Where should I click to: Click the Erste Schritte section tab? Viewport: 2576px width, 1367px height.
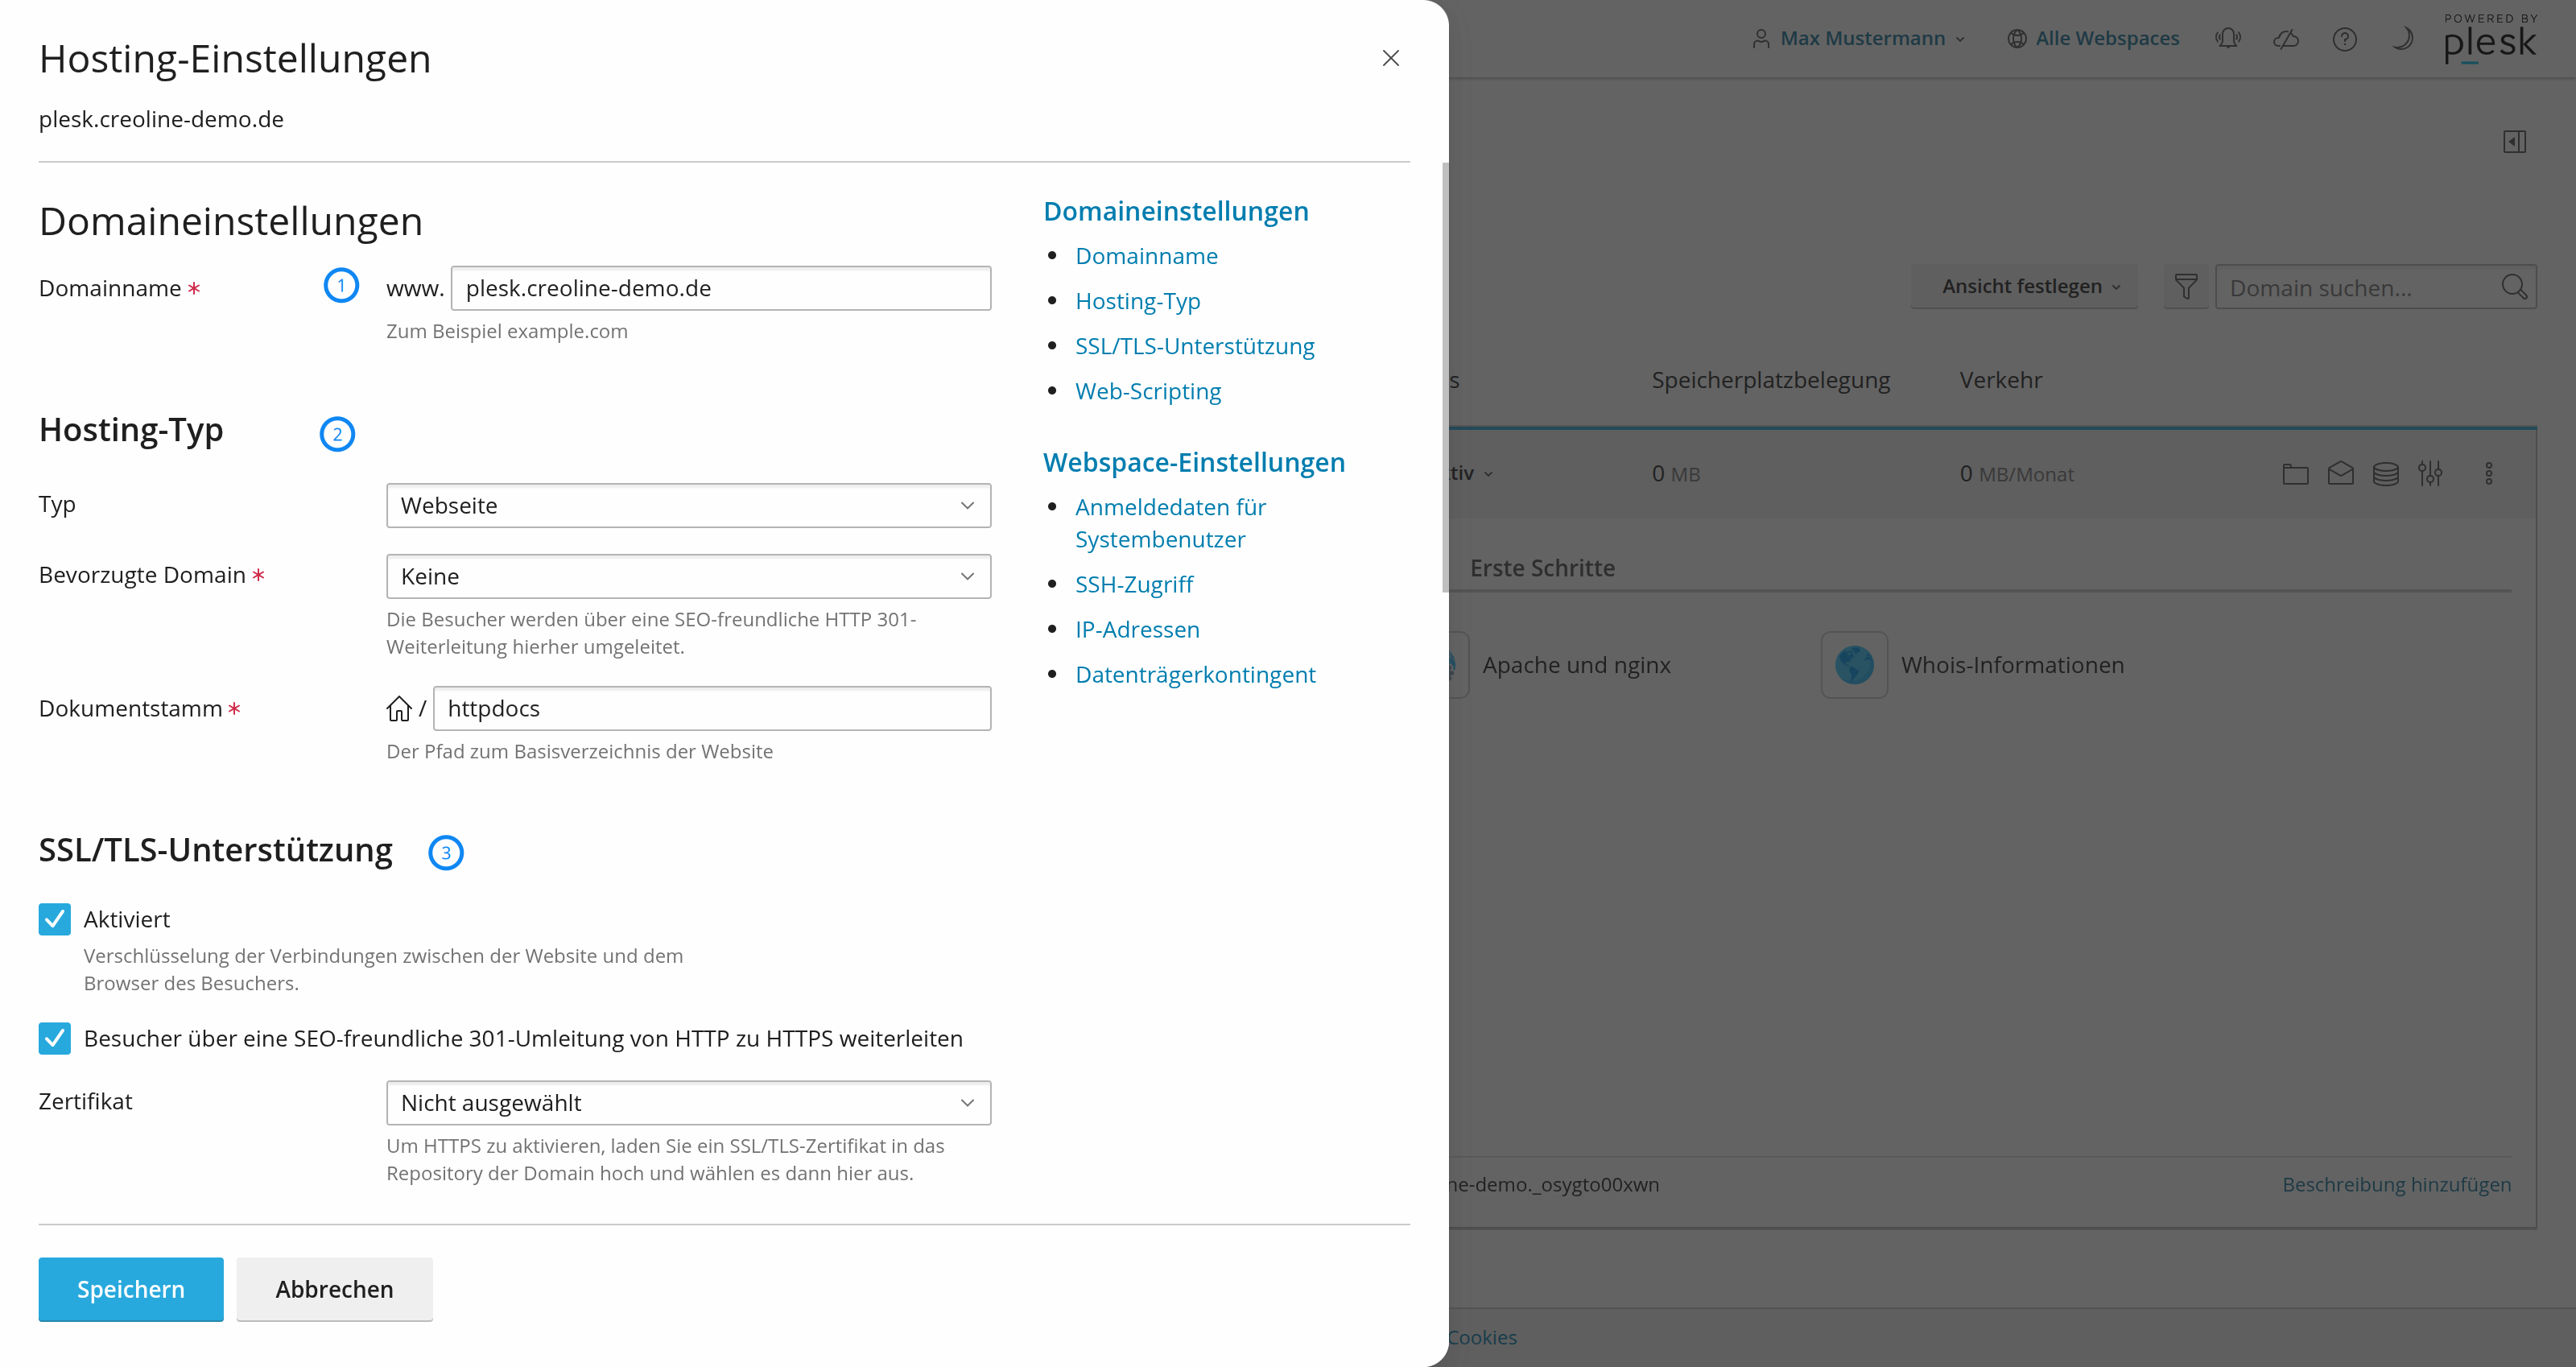pos(1542,568)
